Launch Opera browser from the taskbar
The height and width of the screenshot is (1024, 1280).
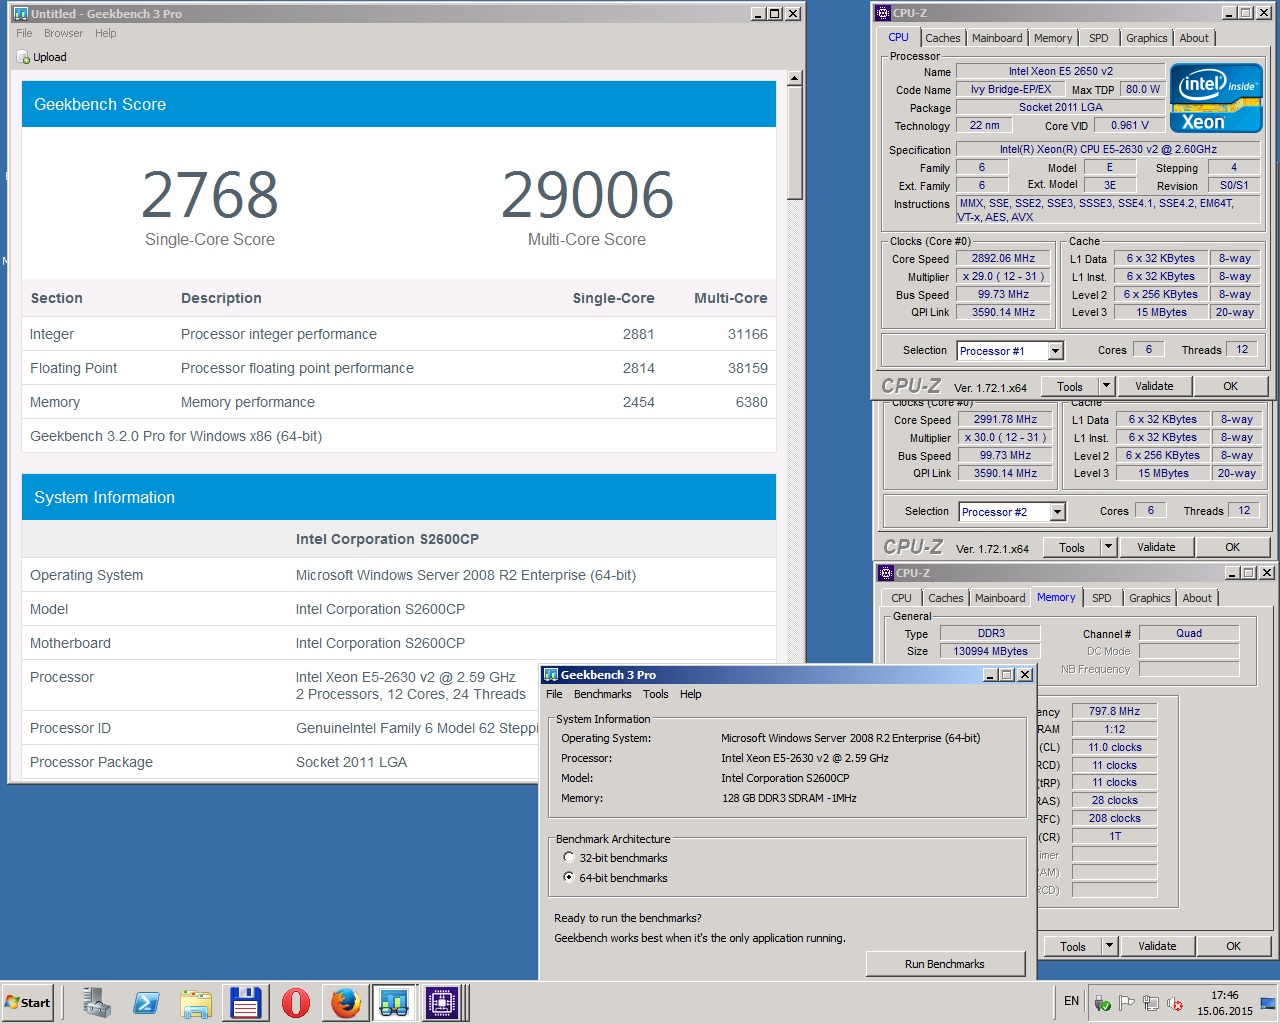pyautogui.click(x=296, y=1002)
